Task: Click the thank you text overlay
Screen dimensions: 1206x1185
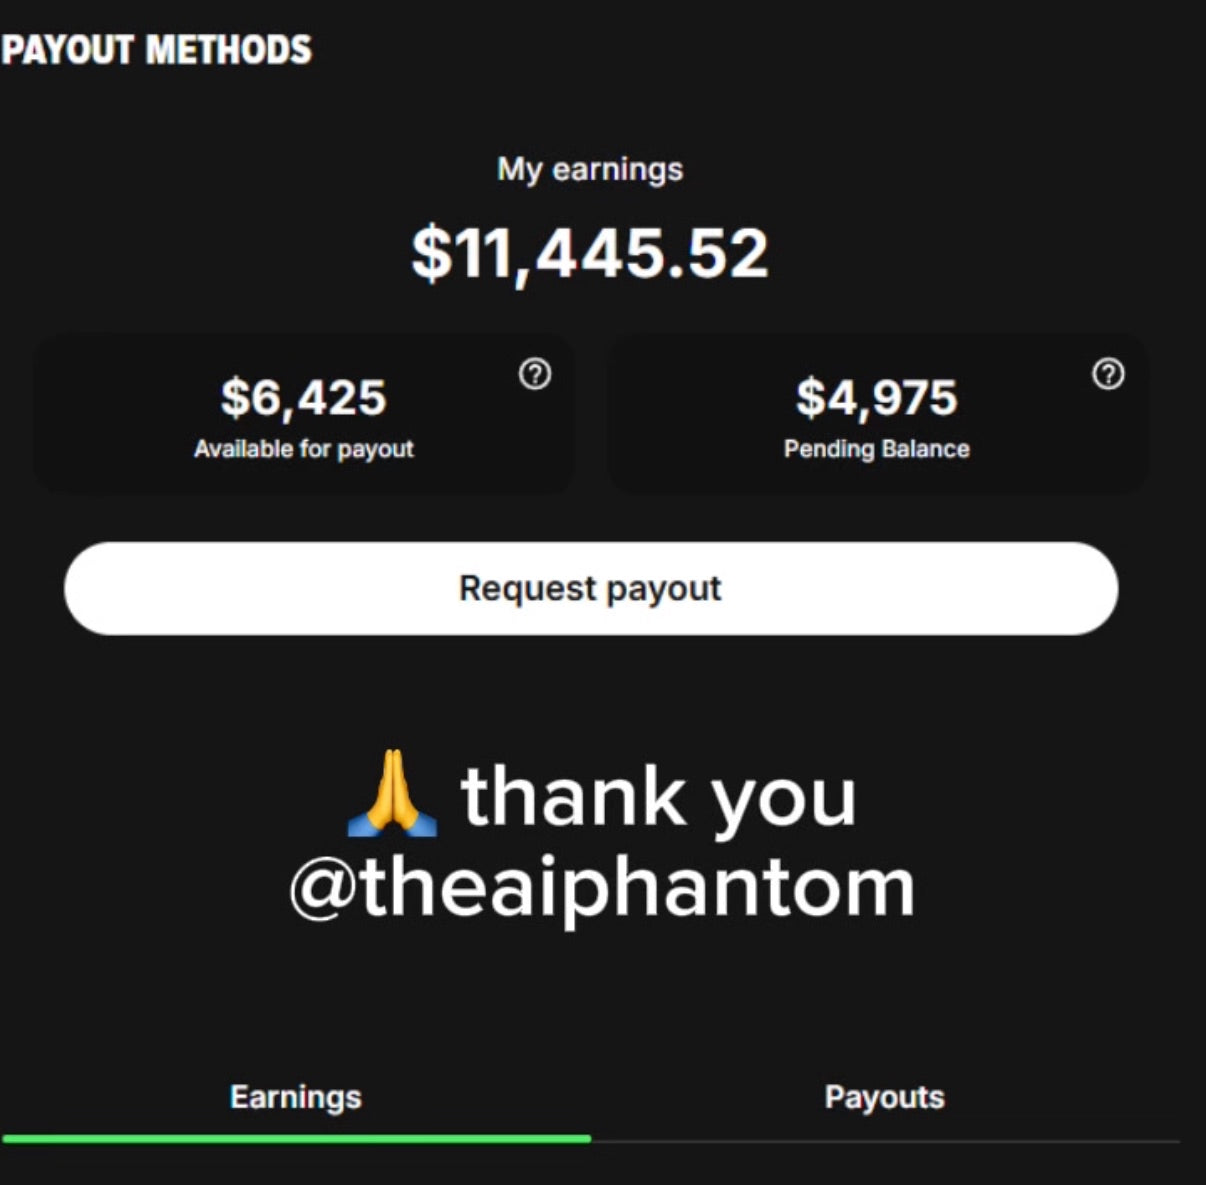Action: point(658,797)
